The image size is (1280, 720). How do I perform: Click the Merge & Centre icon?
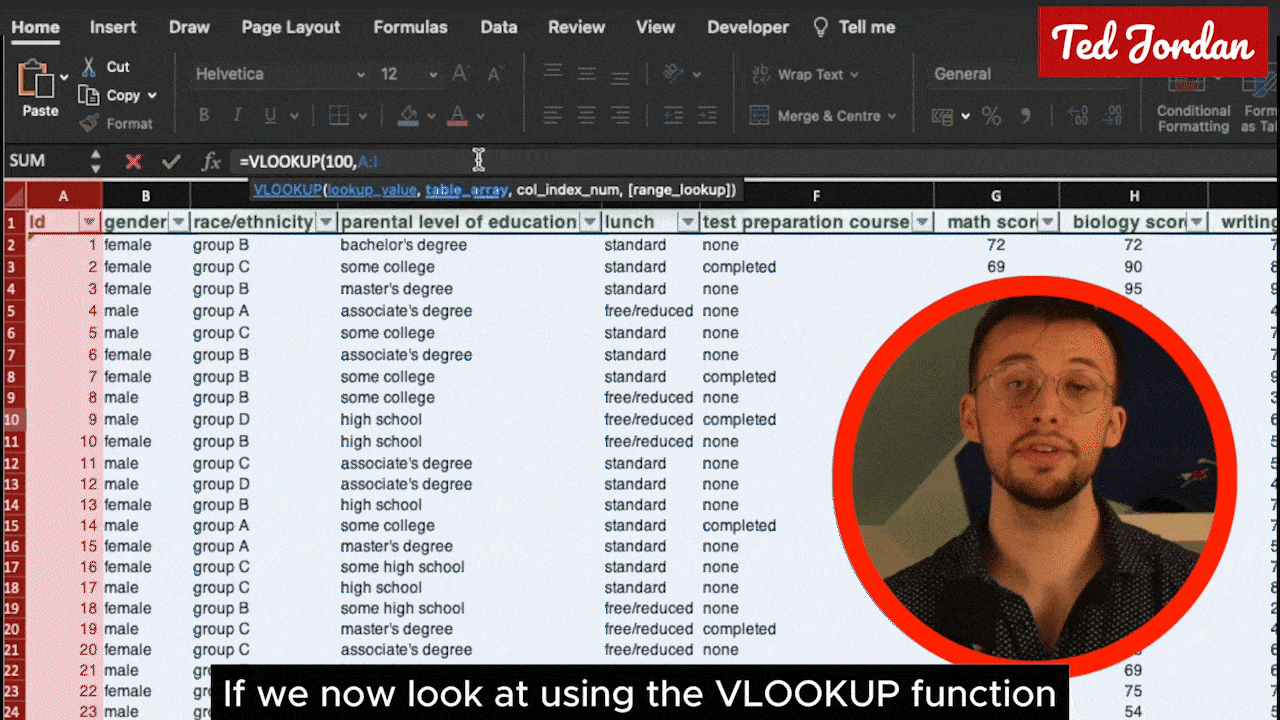click(760, 116)
